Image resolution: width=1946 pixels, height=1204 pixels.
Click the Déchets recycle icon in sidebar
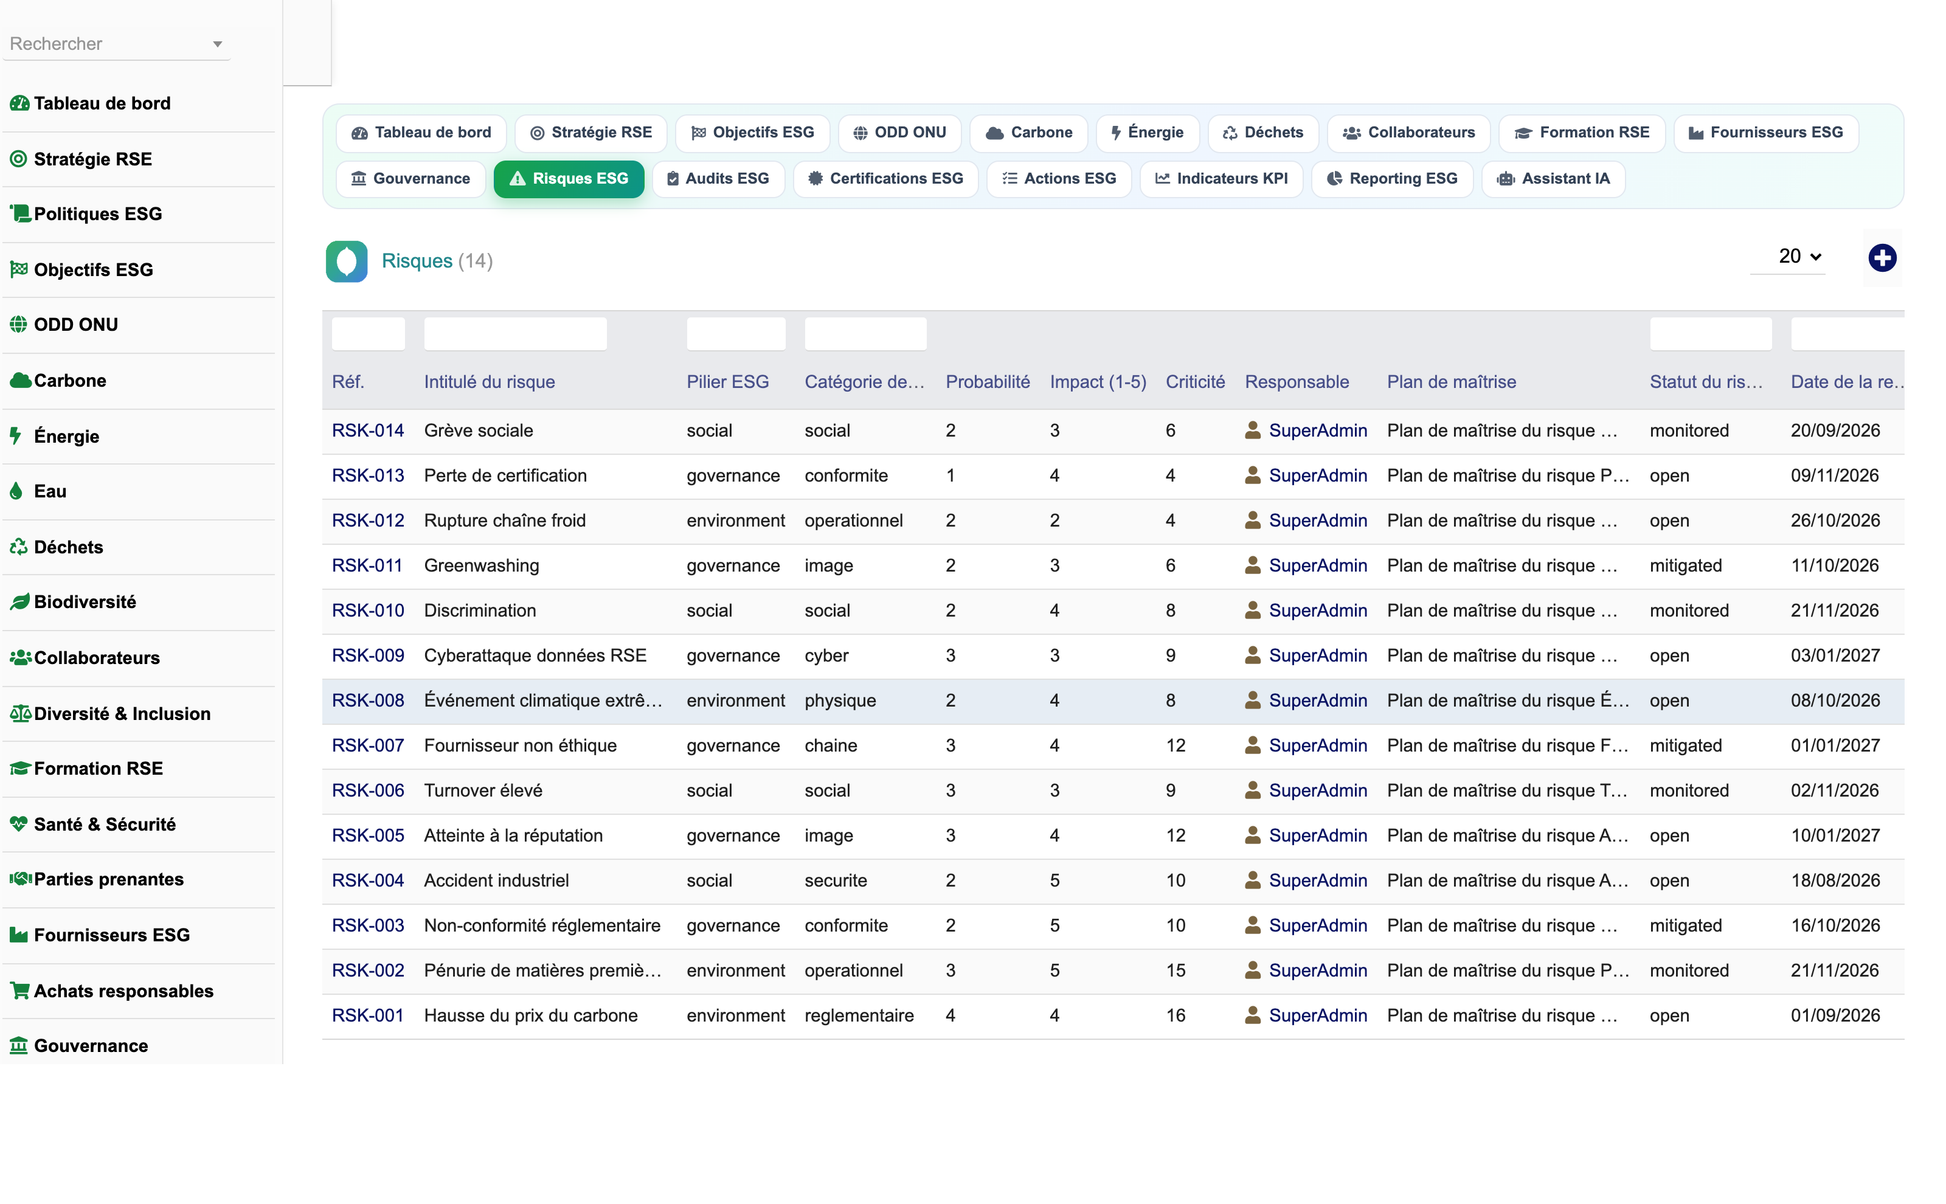[x=19, y=547]
